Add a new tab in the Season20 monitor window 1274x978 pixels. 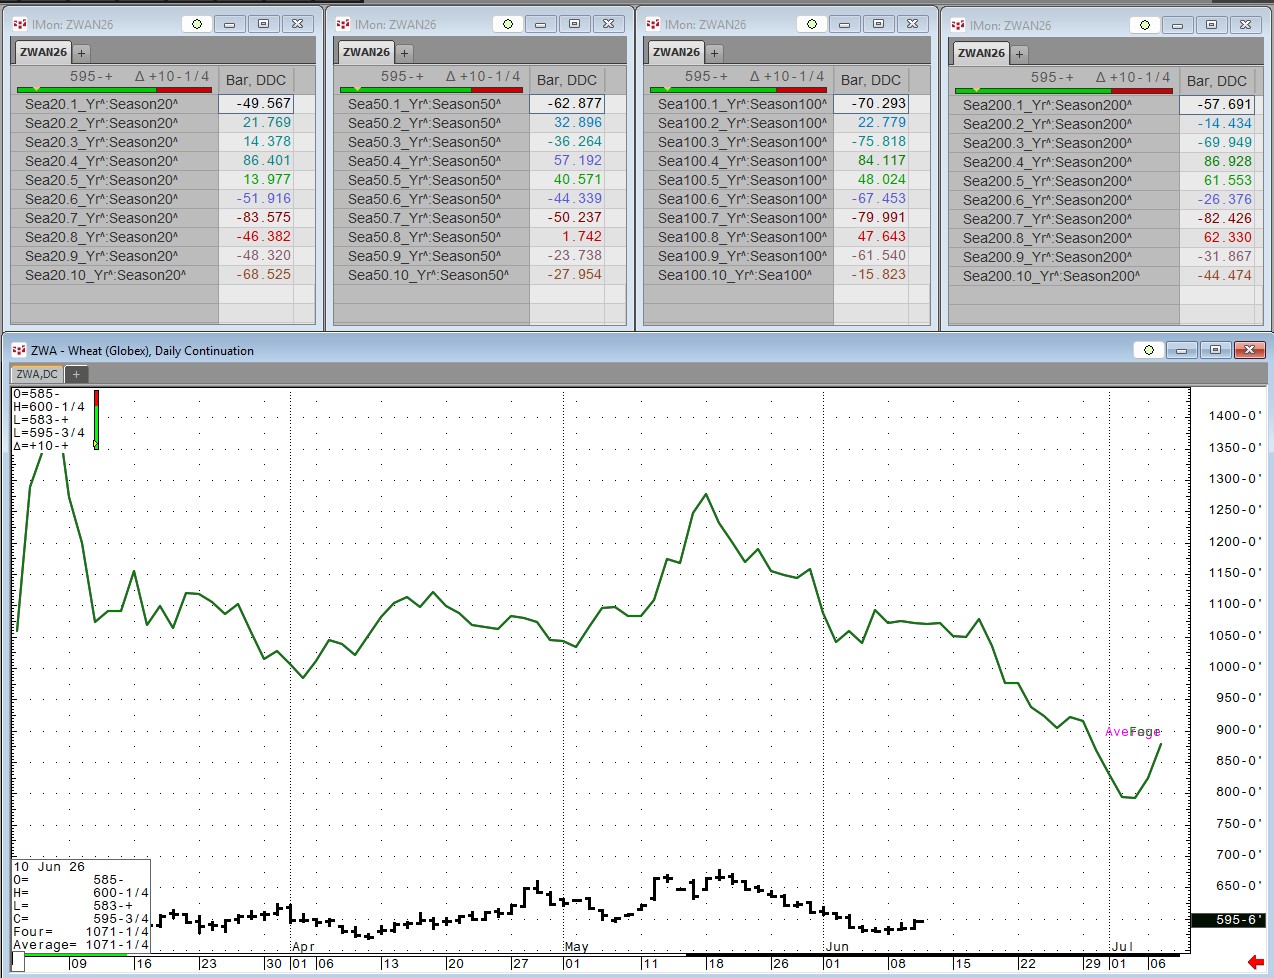pos(81,53)
